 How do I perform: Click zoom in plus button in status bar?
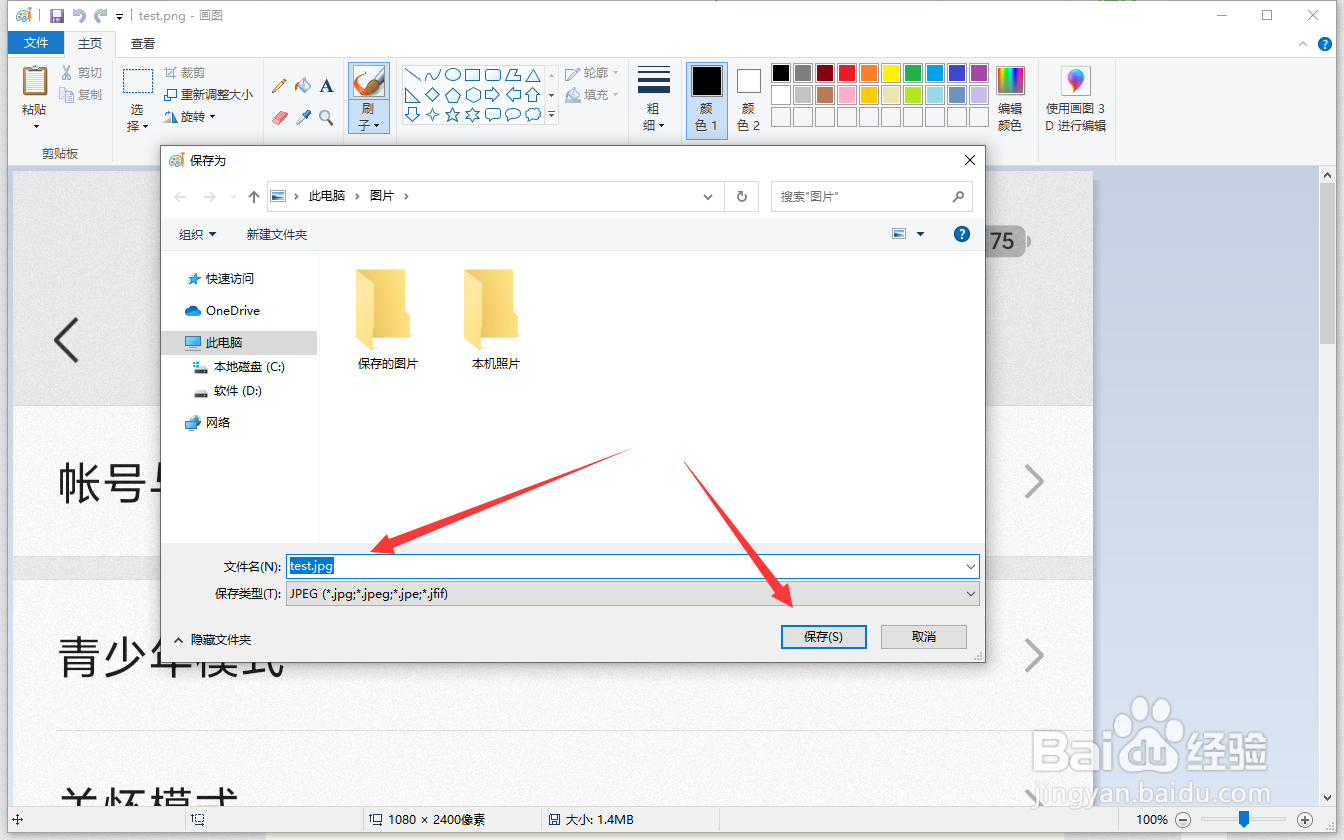[1305, 820]
